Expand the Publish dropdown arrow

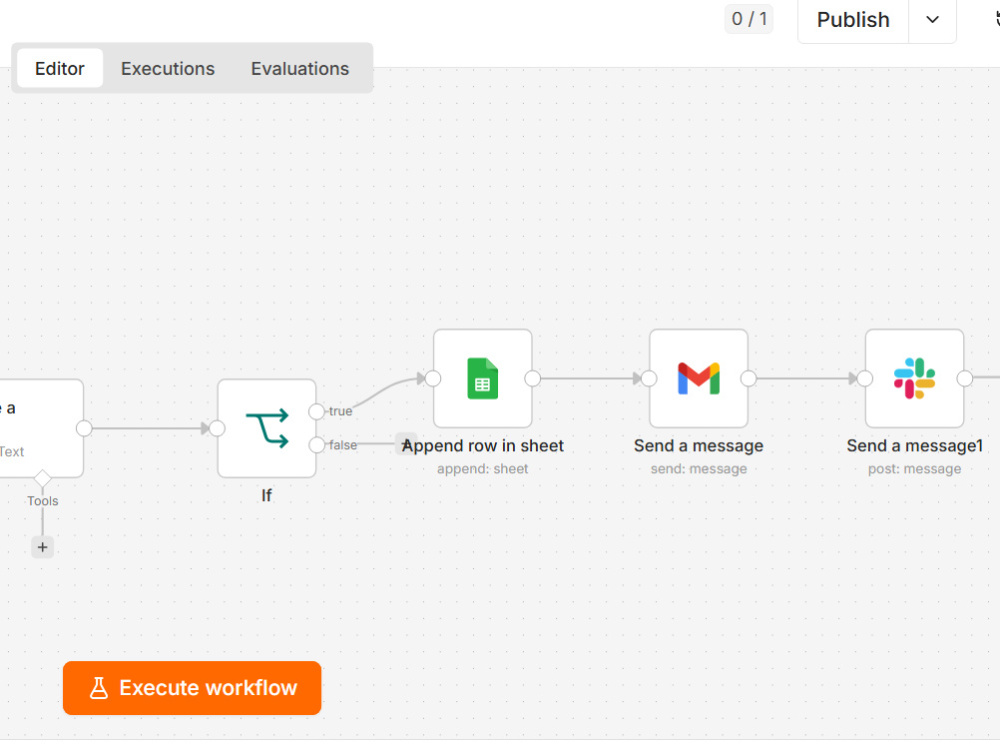point(932,20)
